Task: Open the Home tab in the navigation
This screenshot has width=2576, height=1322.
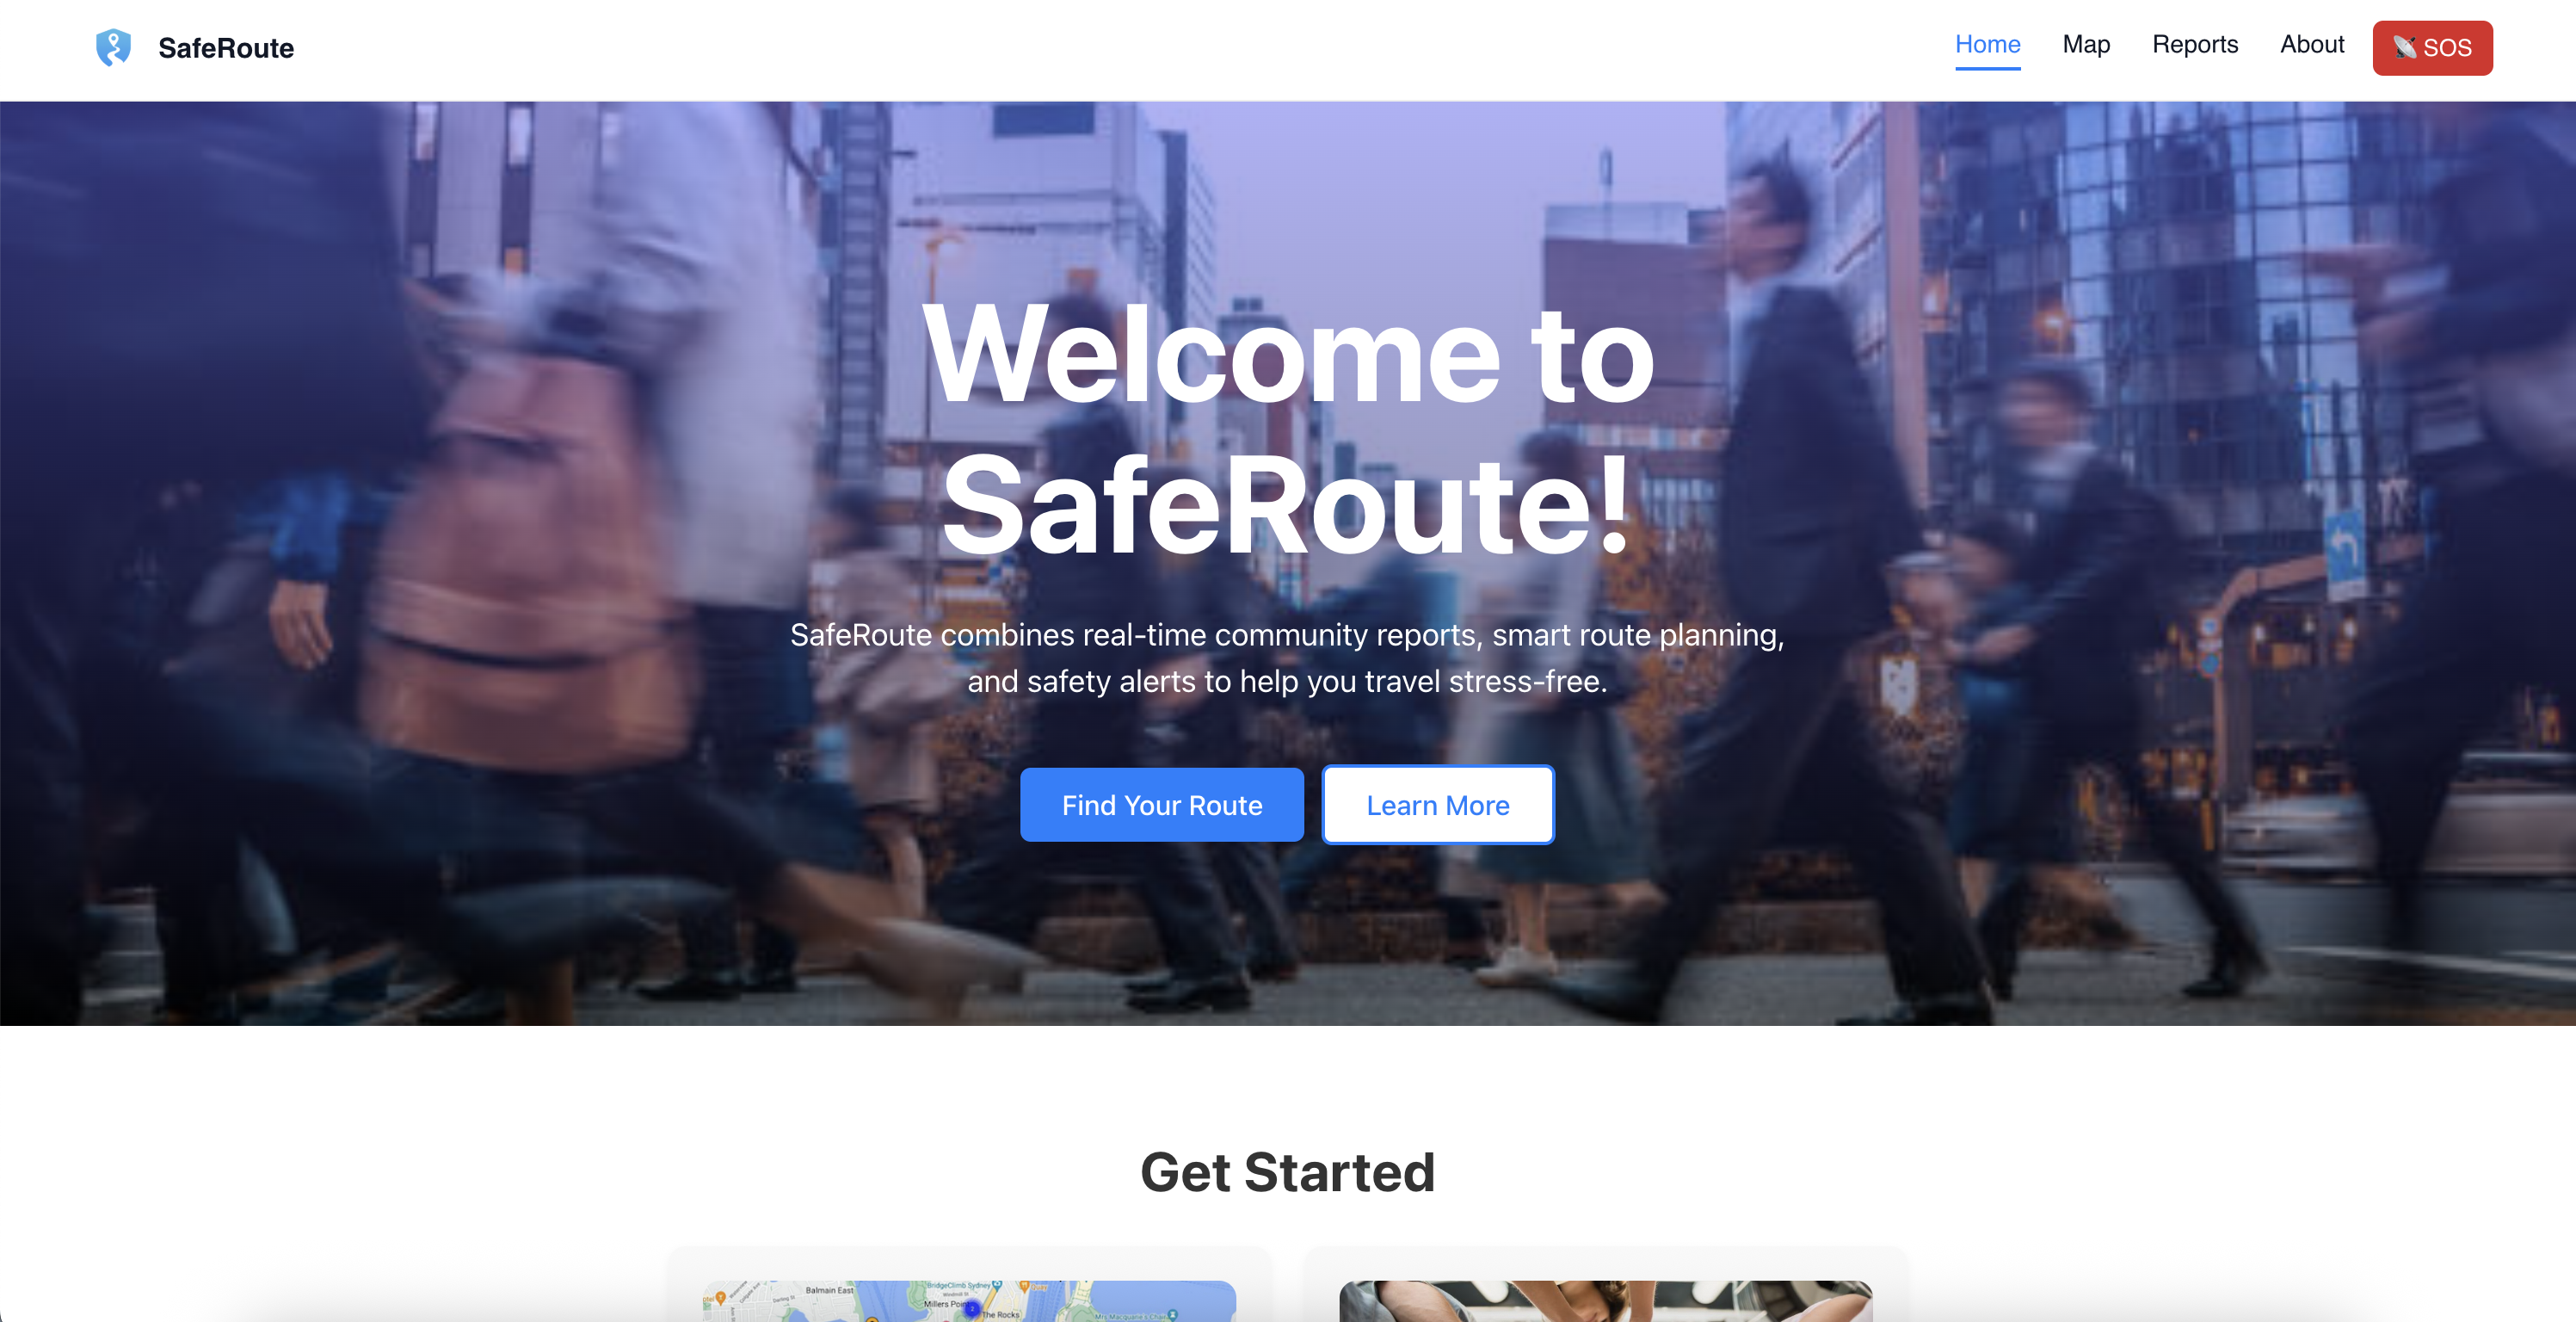Action: [1987, 44]
